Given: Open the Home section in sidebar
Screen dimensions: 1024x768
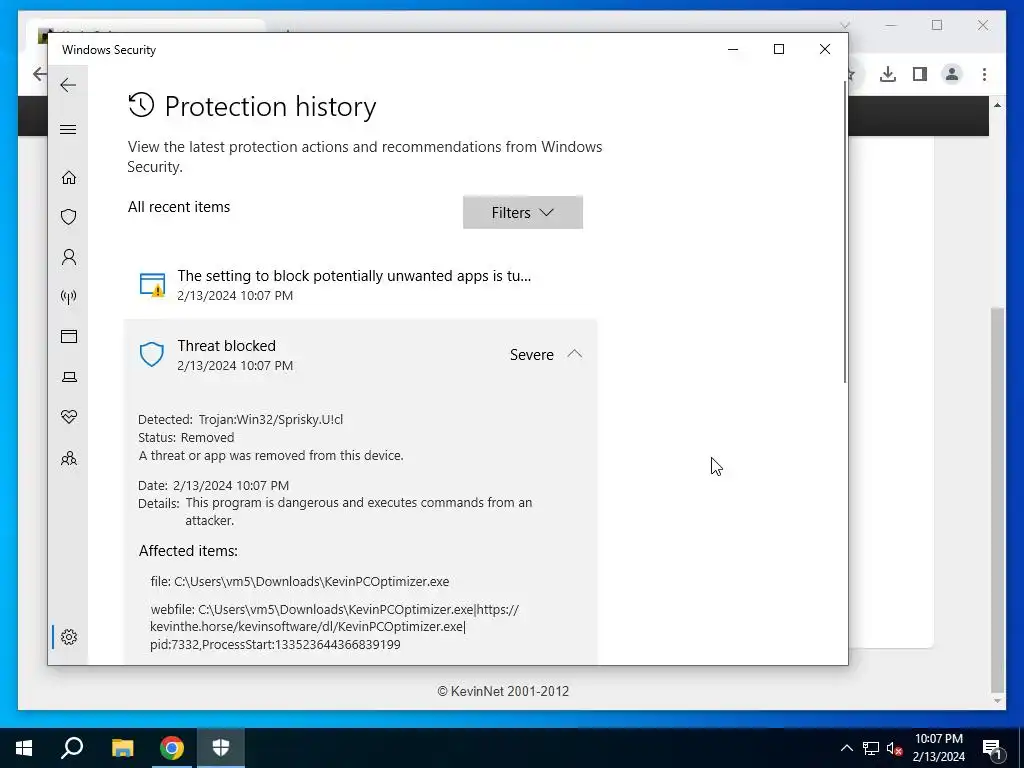Looking at the screenshot, I should click(x=69, y=178).
